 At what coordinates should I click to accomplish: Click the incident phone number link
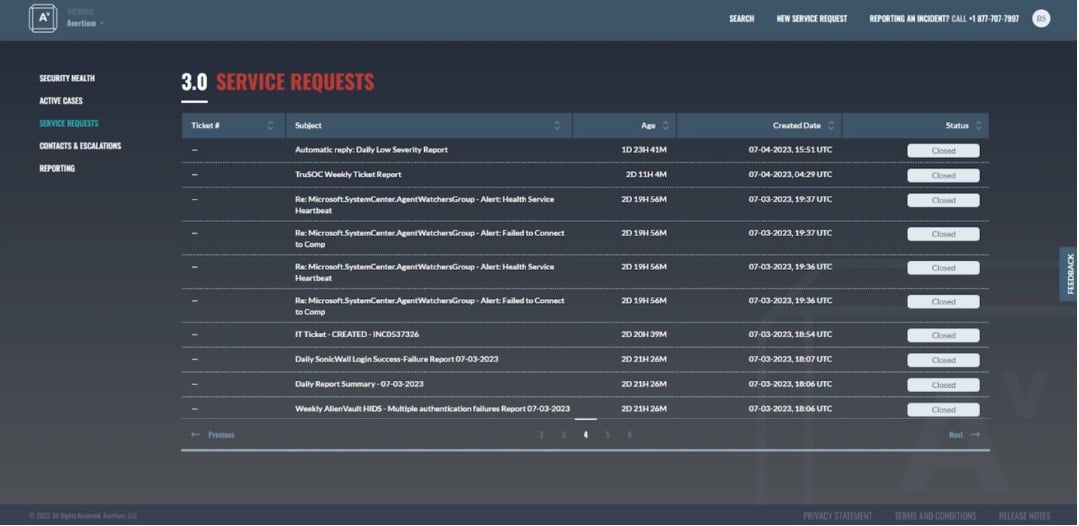click(994, 19)
